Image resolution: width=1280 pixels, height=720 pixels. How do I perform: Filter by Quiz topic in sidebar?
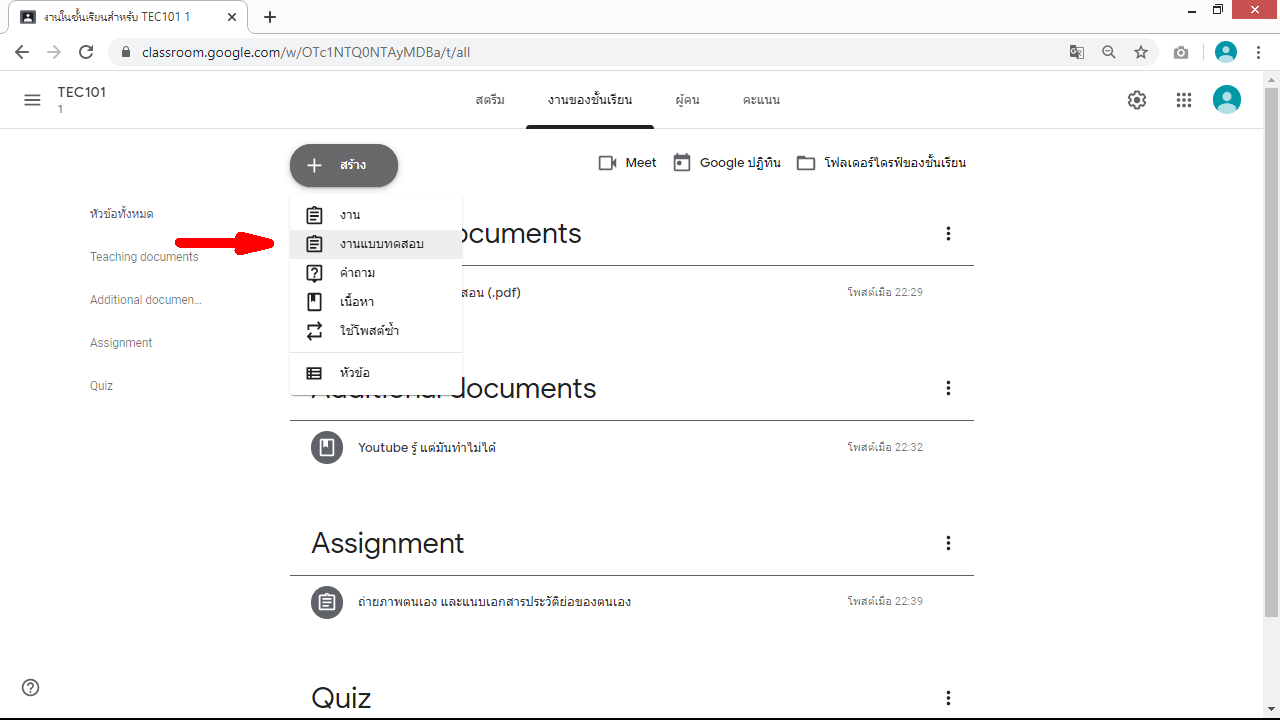point(101,386)
